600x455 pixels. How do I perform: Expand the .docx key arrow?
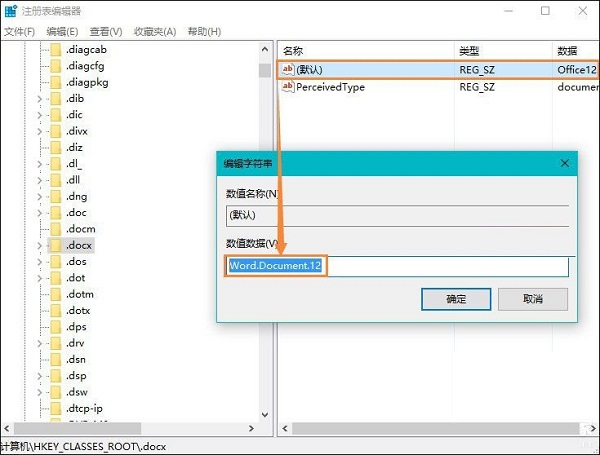[x=40, y=245]
